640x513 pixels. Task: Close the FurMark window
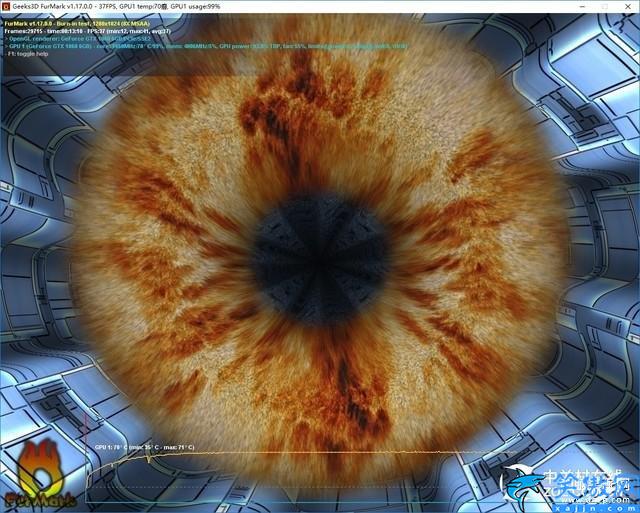pos(628,6)
